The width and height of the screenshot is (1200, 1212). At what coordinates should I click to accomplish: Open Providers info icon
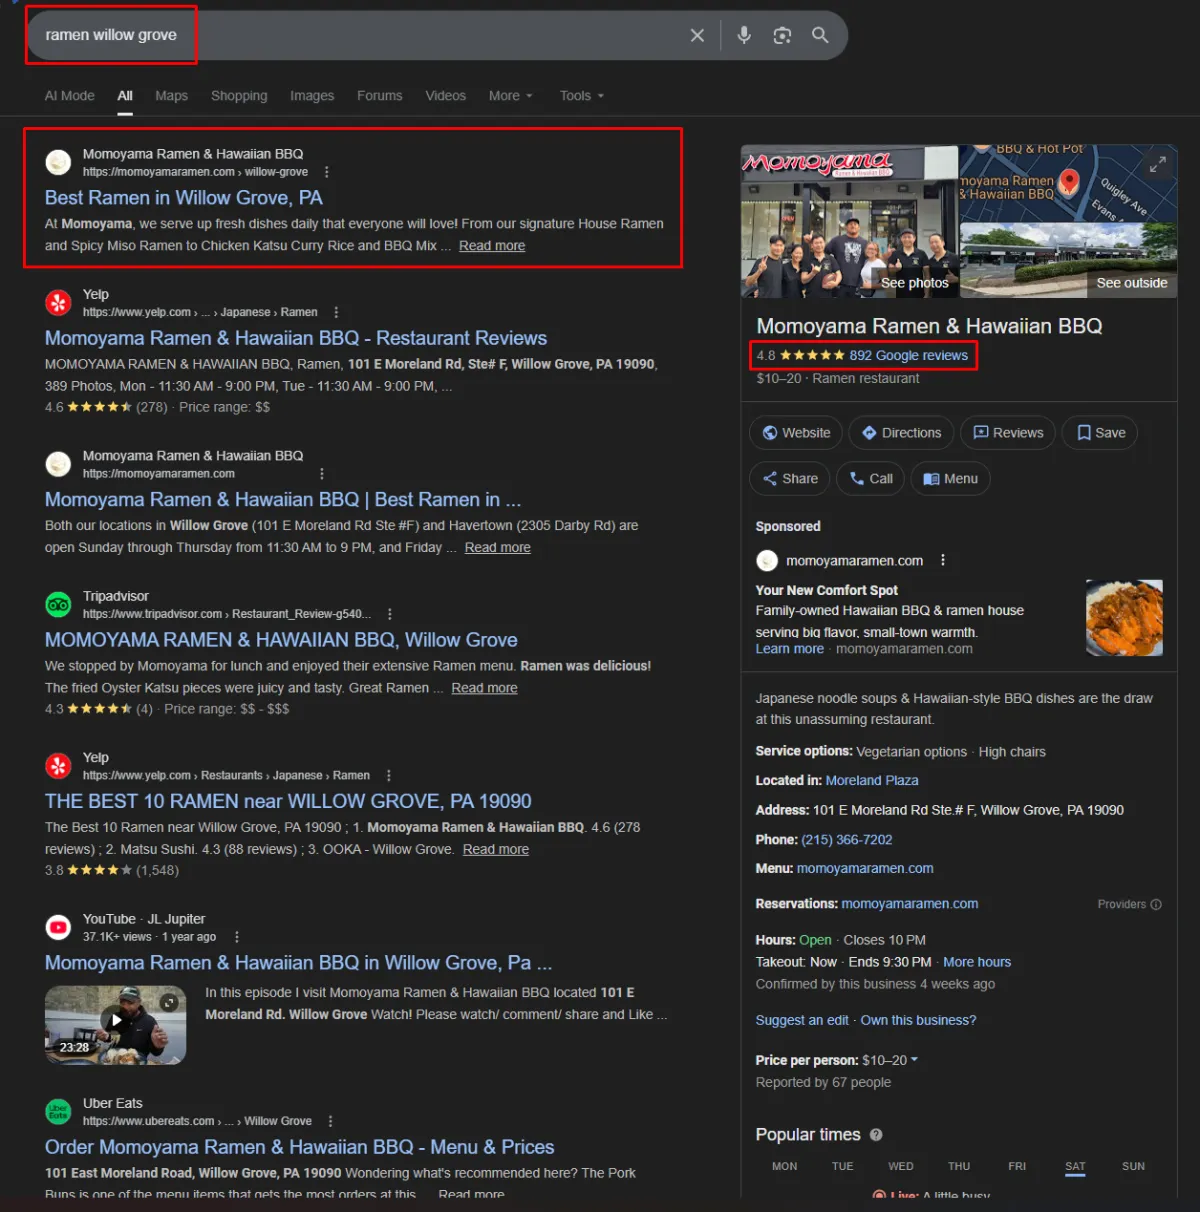pos(1156,904)
